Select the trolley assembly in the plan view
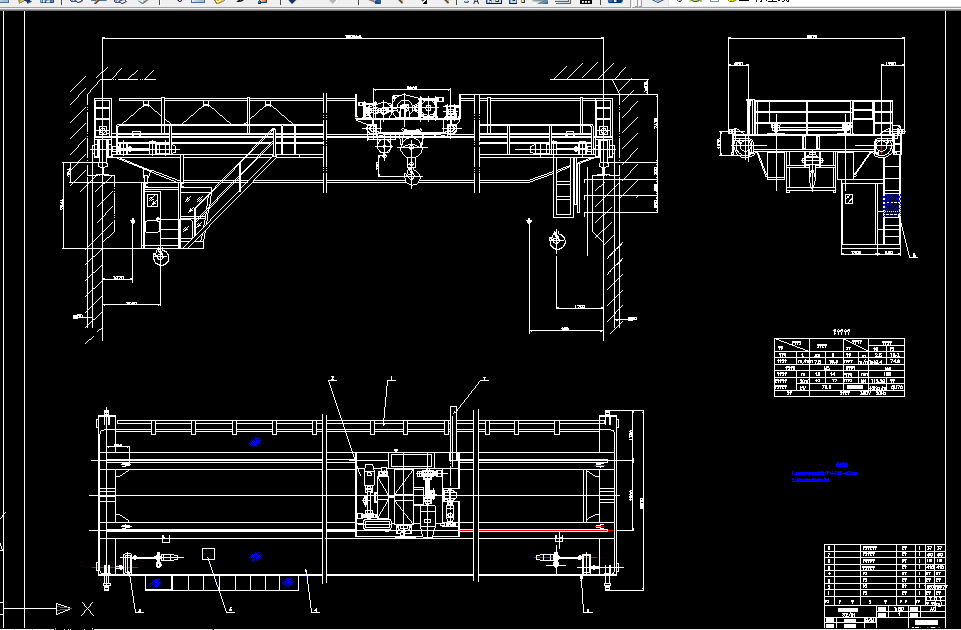961x630 pixels. pos(408,495)
